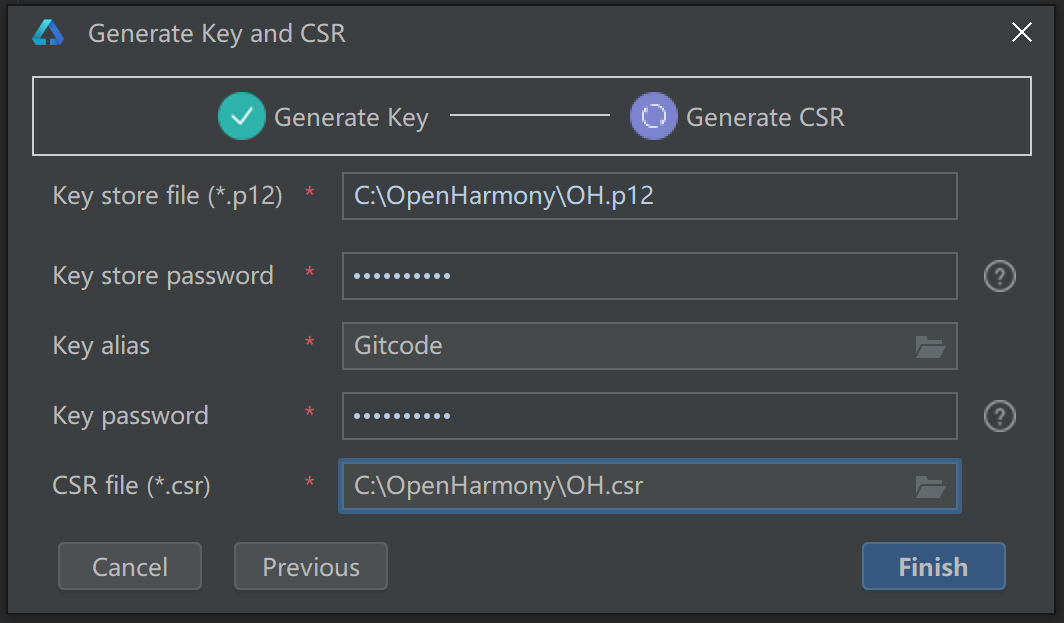The width and height of the screenshot is (1064, 623).
Task: Click the CSR file path text field
Action: [x=620, y=486]
